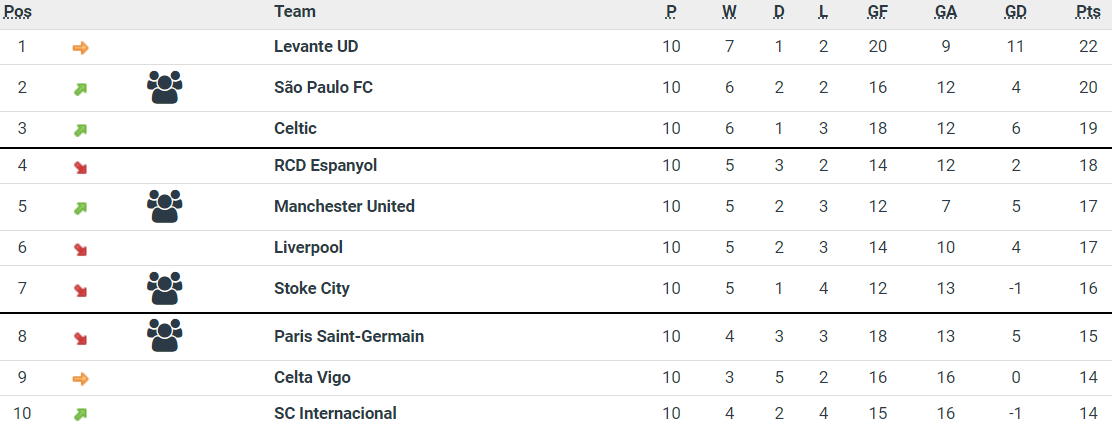Open the Levante UD team link
The height and width of the screenshot is (426, 1112).
(316, 47)
